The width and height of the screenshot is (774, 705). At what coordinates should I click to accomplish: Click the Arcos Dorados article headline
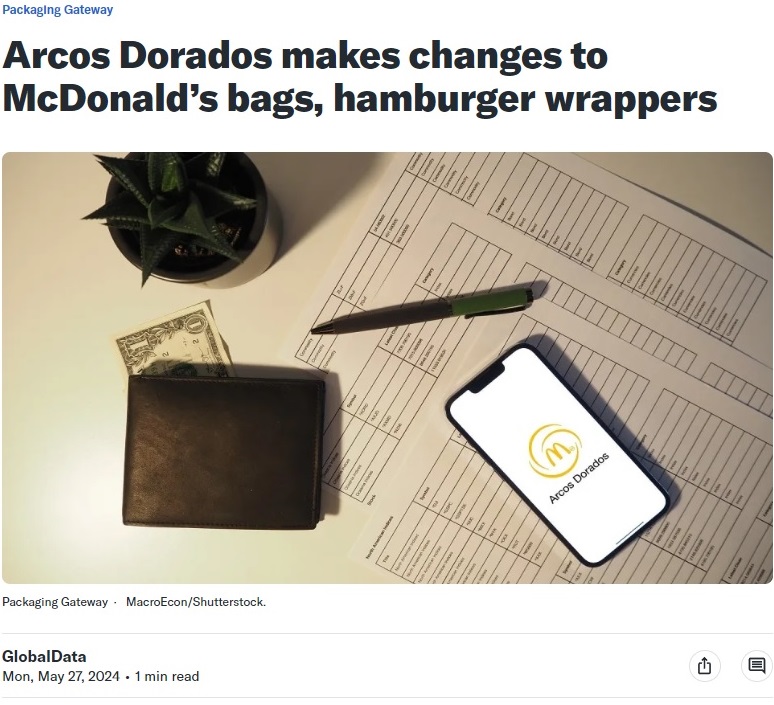[x=359, y=77]
